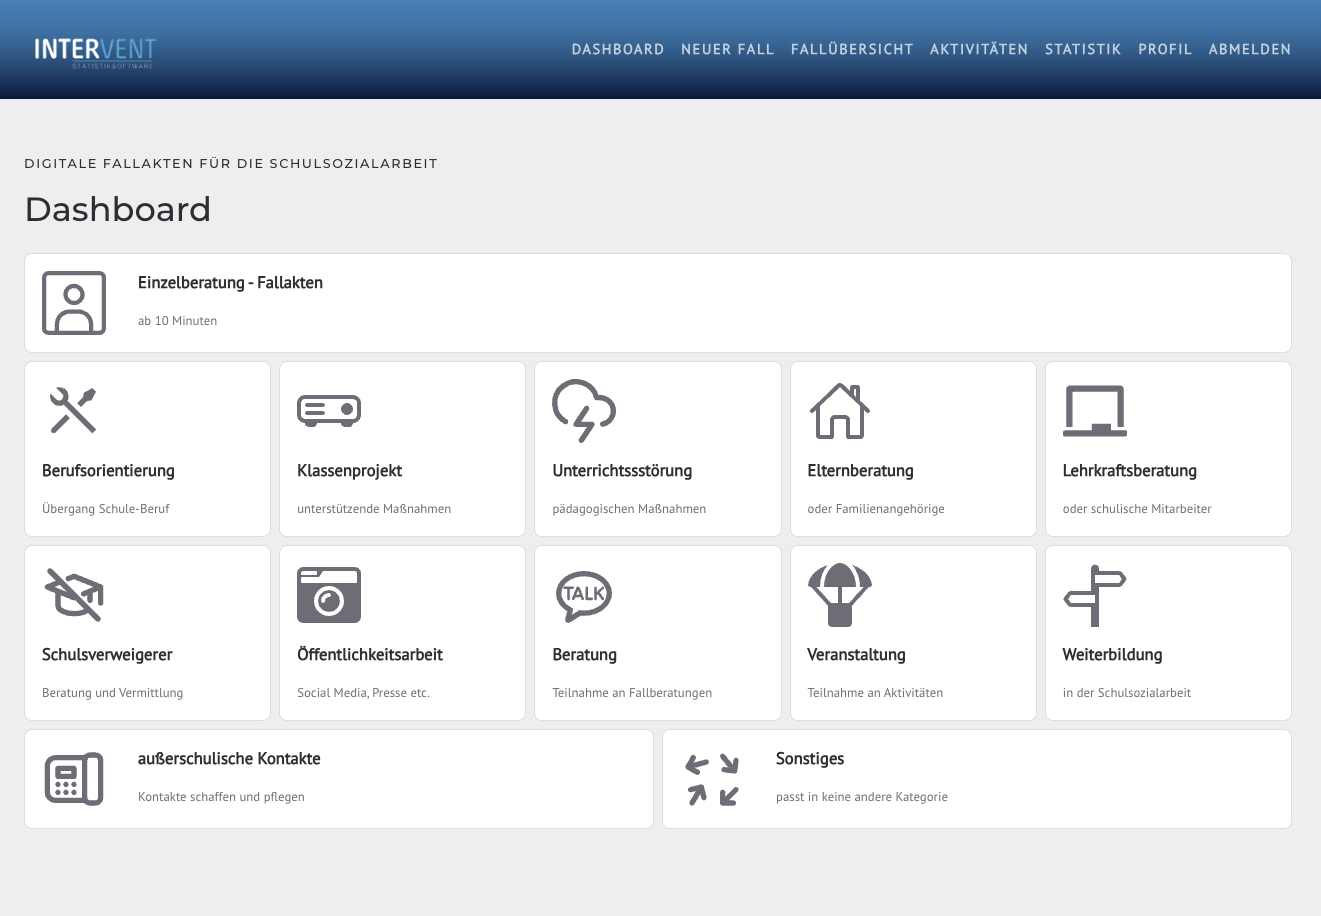Open the Profil page from navigation
Image resolution: width=1321 pixels, height=916 pixels.
pyautogui.click(x=1165, y=49)
